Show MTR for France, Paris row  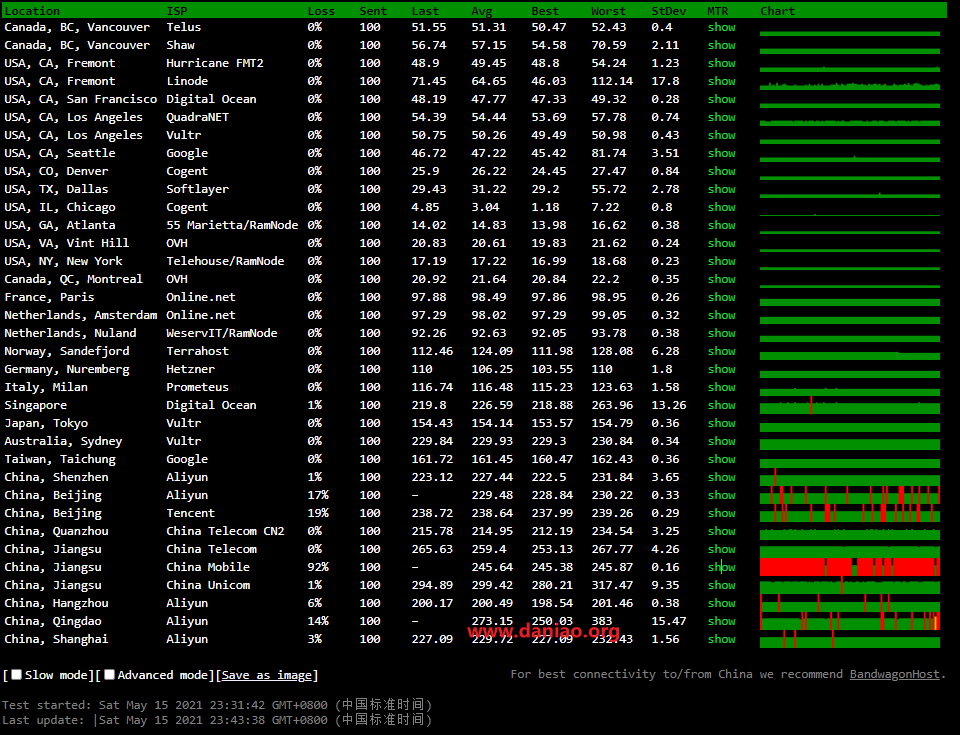coord(721,297)
